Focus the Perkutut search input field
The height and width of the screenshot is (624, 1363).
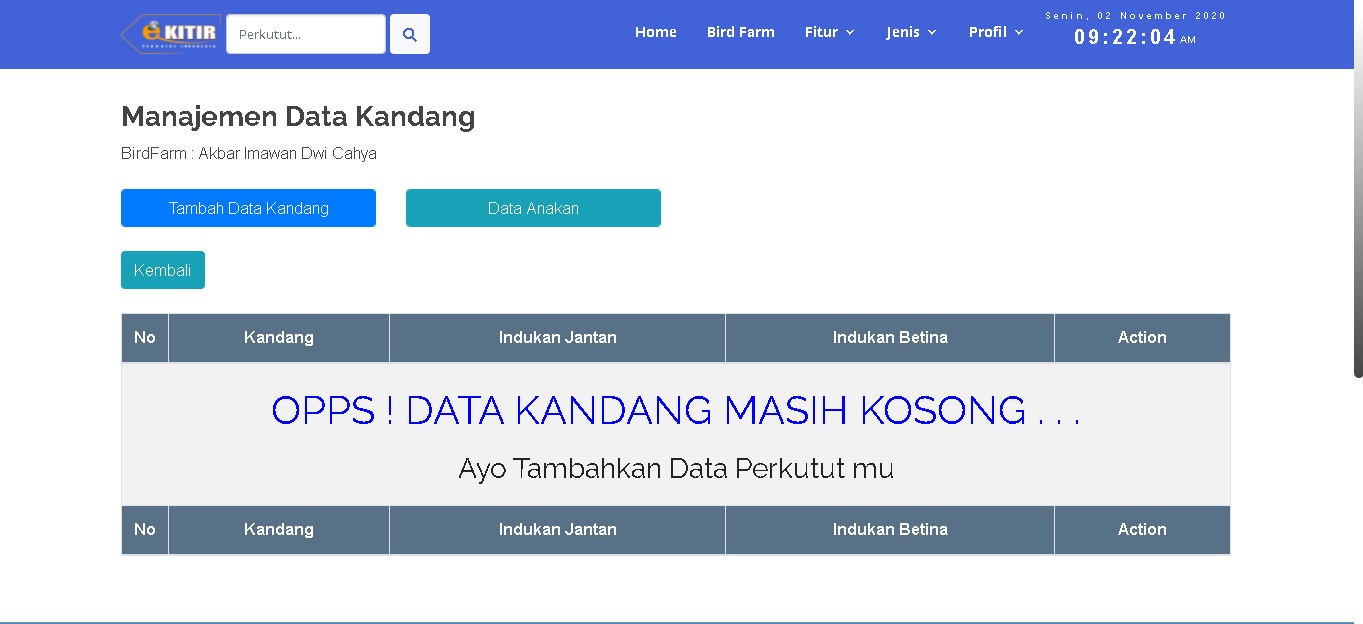pyautogui.click(x=305, y=34)
